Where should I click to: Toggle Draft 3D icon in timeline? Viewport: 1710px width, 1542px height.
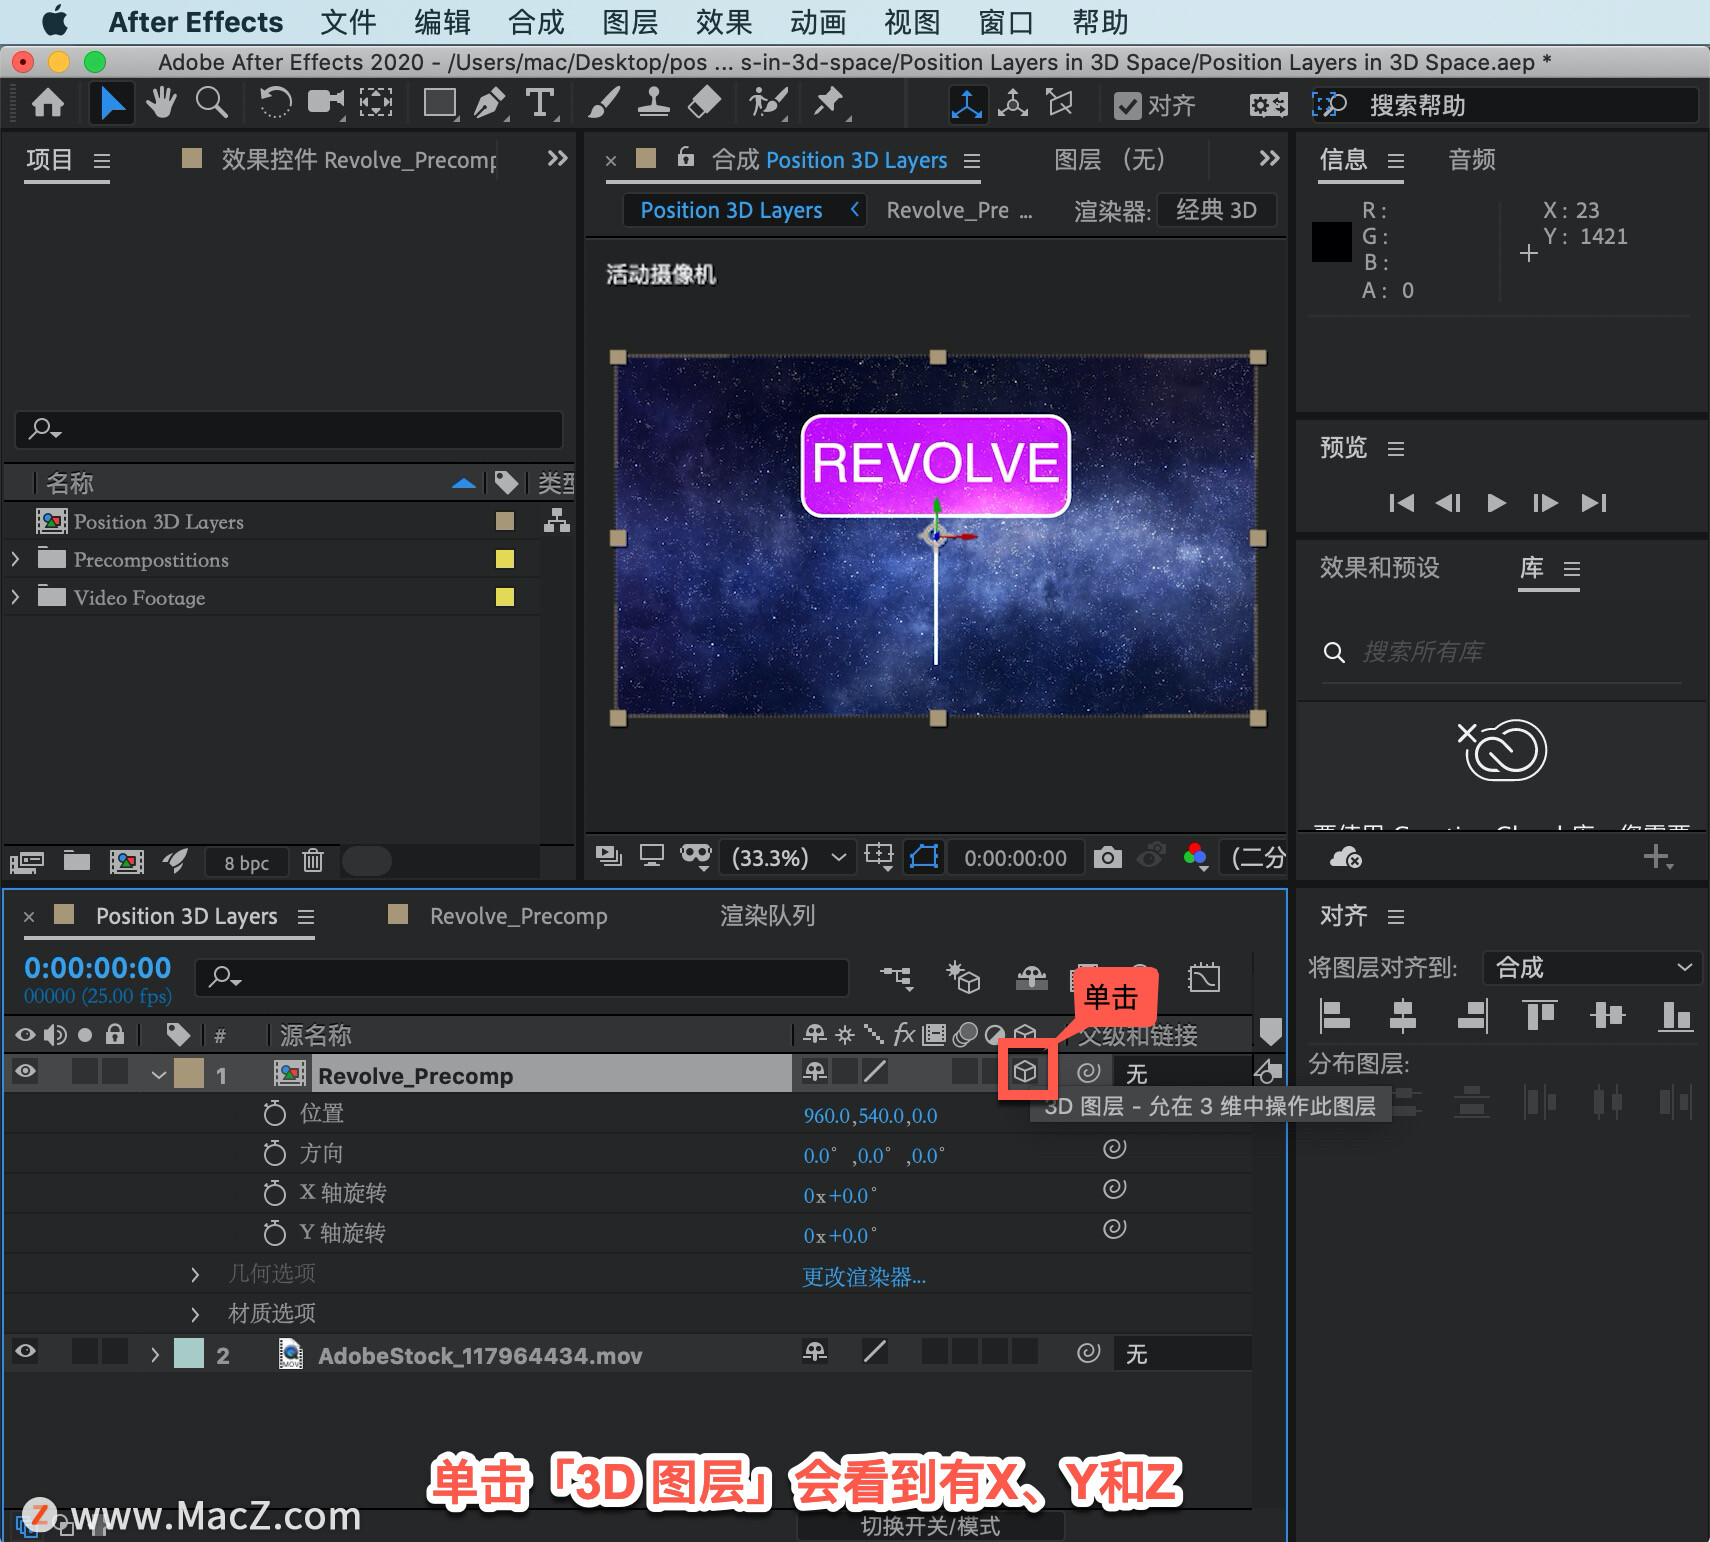963,977
